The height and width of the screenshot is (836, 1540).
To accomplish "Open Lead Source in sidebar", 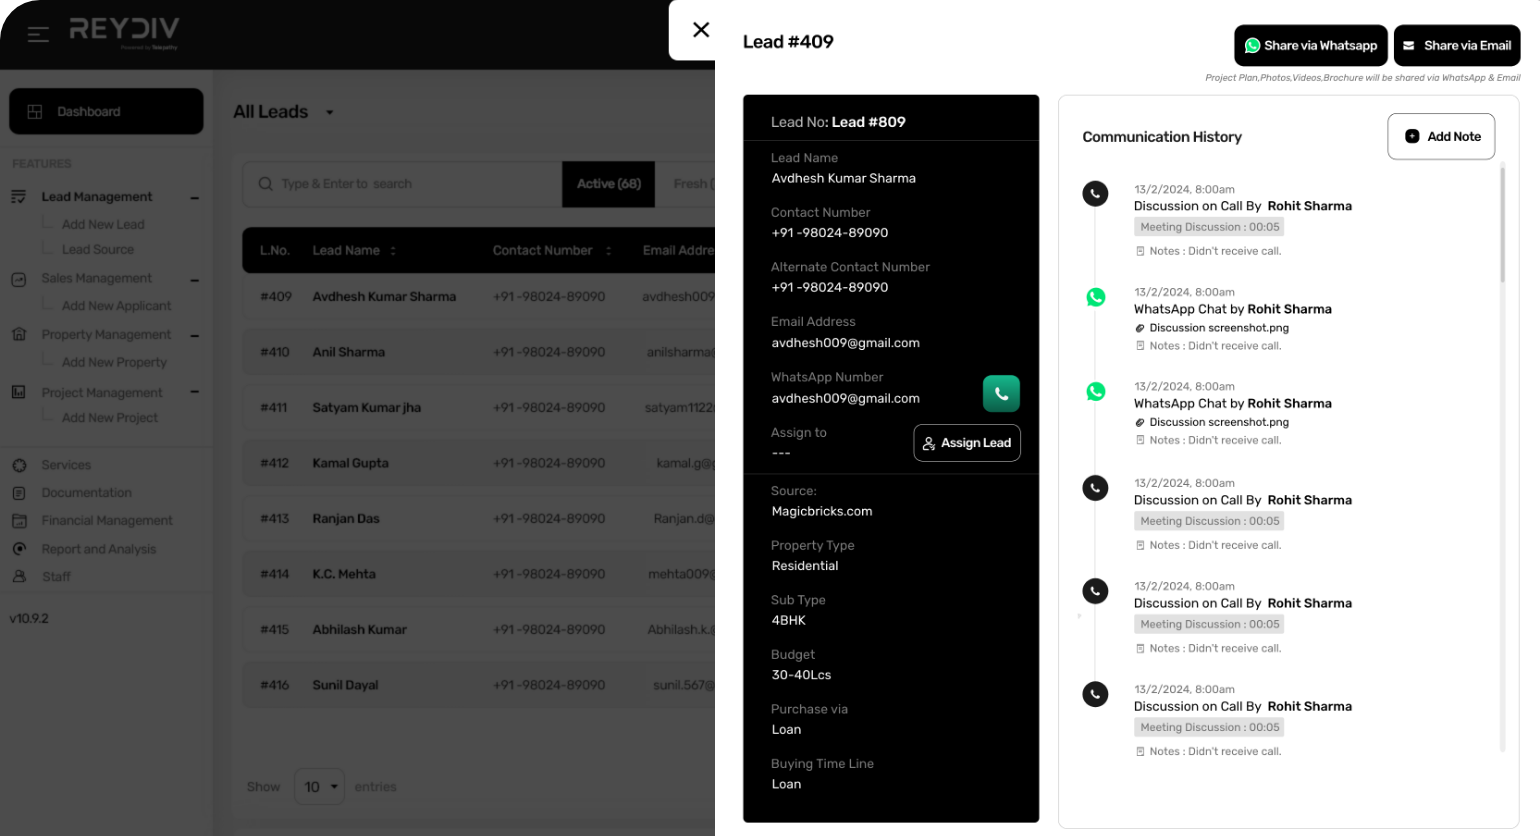I will click(x=98, y=250).
